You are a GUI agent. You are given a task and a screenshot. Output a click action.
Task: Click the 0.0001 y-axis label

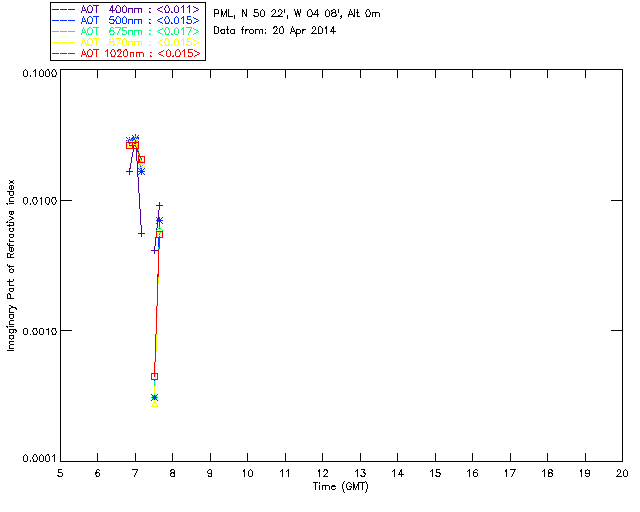39,459
